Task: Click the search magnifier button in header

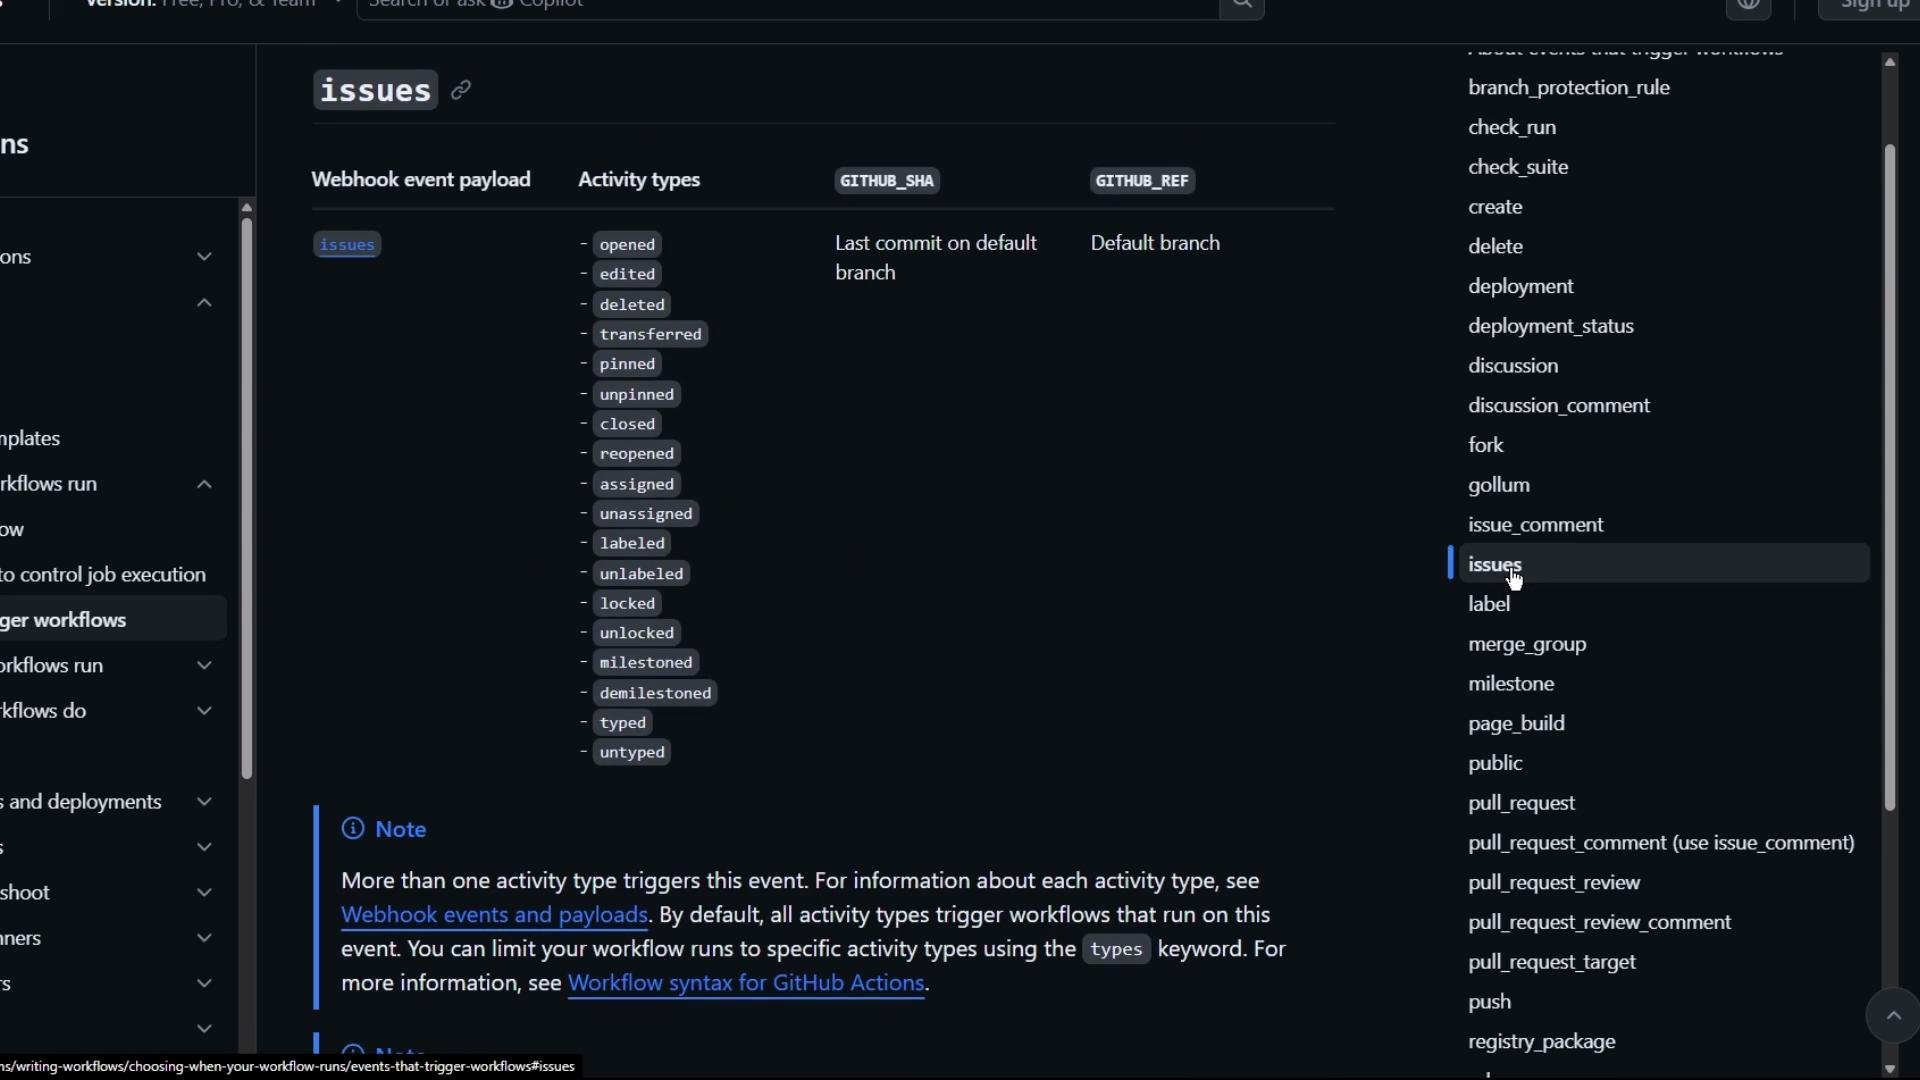Action: click(x=1242, y=5)
